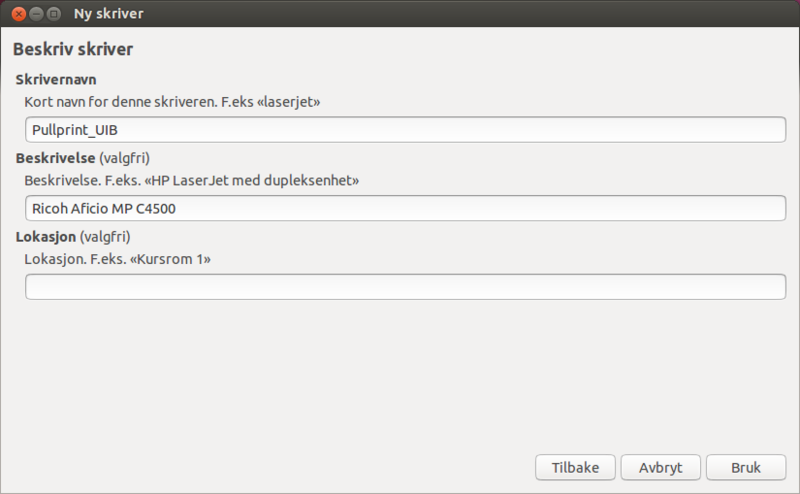The image size is (800, 494).
Task: Cancel with the Avbryt button
Action: (x=660, y=467)
